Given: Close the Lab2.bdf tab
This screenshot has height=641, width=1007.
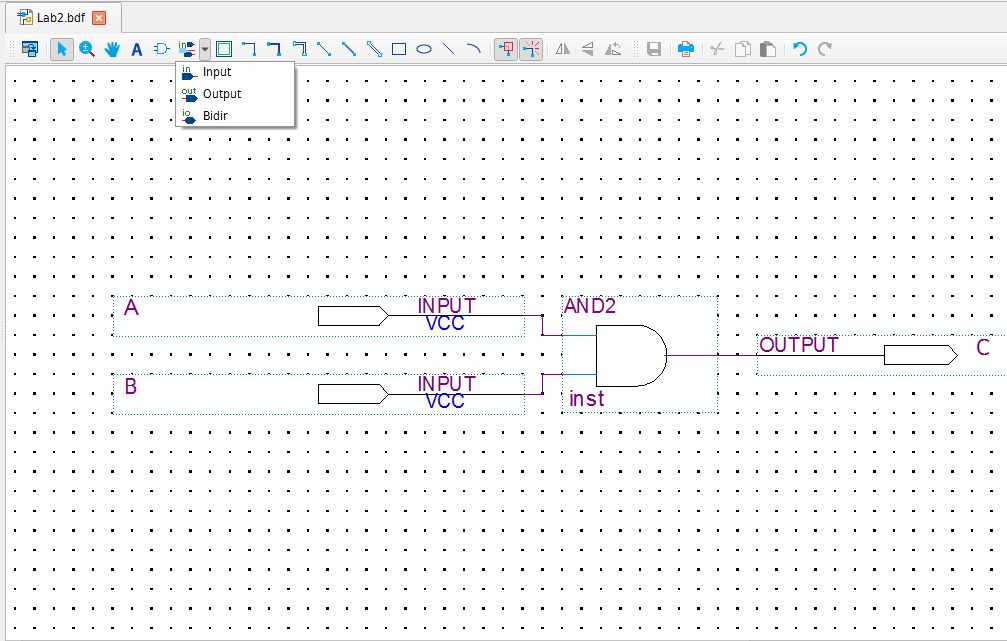Looking at the screenshot, I should 99,18.
